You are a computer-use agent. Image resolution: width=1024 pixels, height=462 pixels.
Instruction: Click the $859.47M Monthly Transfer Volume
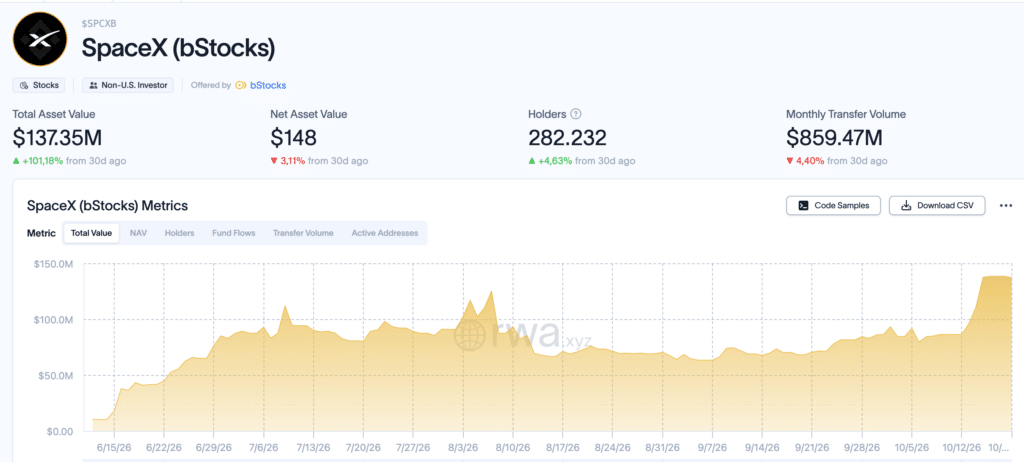(835, 138)
